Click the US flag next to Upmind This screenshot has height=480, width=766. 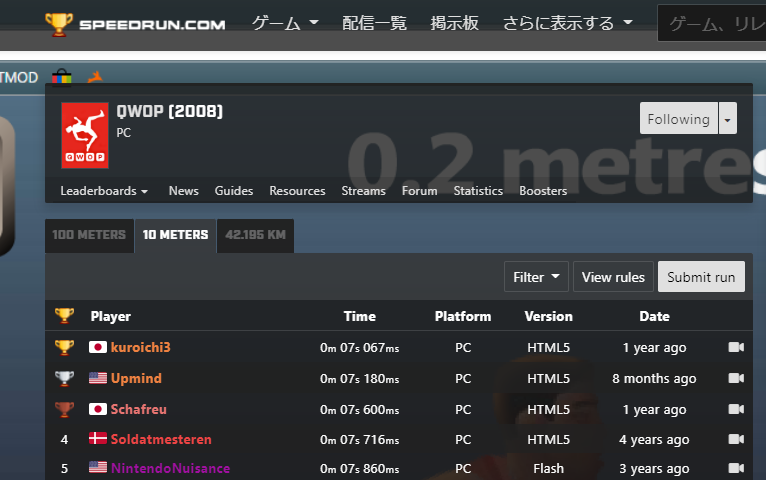pyautogui.click(x=98, y=378)
